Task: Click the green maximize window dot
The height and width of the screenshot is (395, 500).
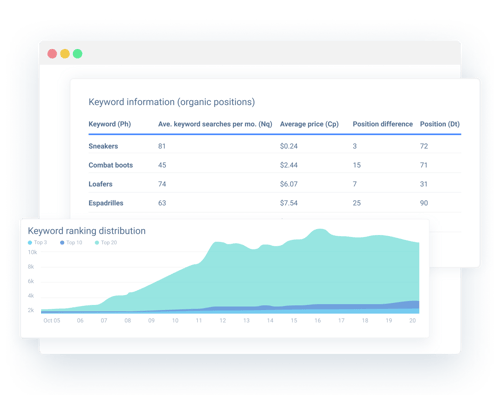Action: click(x=77, y=54)
